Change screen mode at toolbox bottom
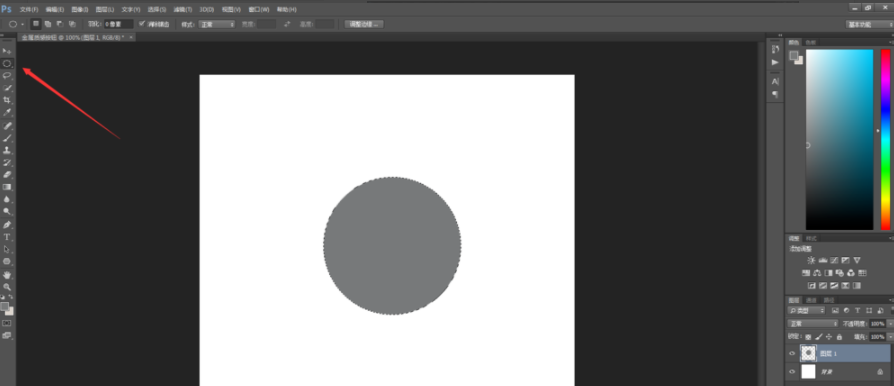The height and width of the screenshot is (386, 894). point(7,335)
